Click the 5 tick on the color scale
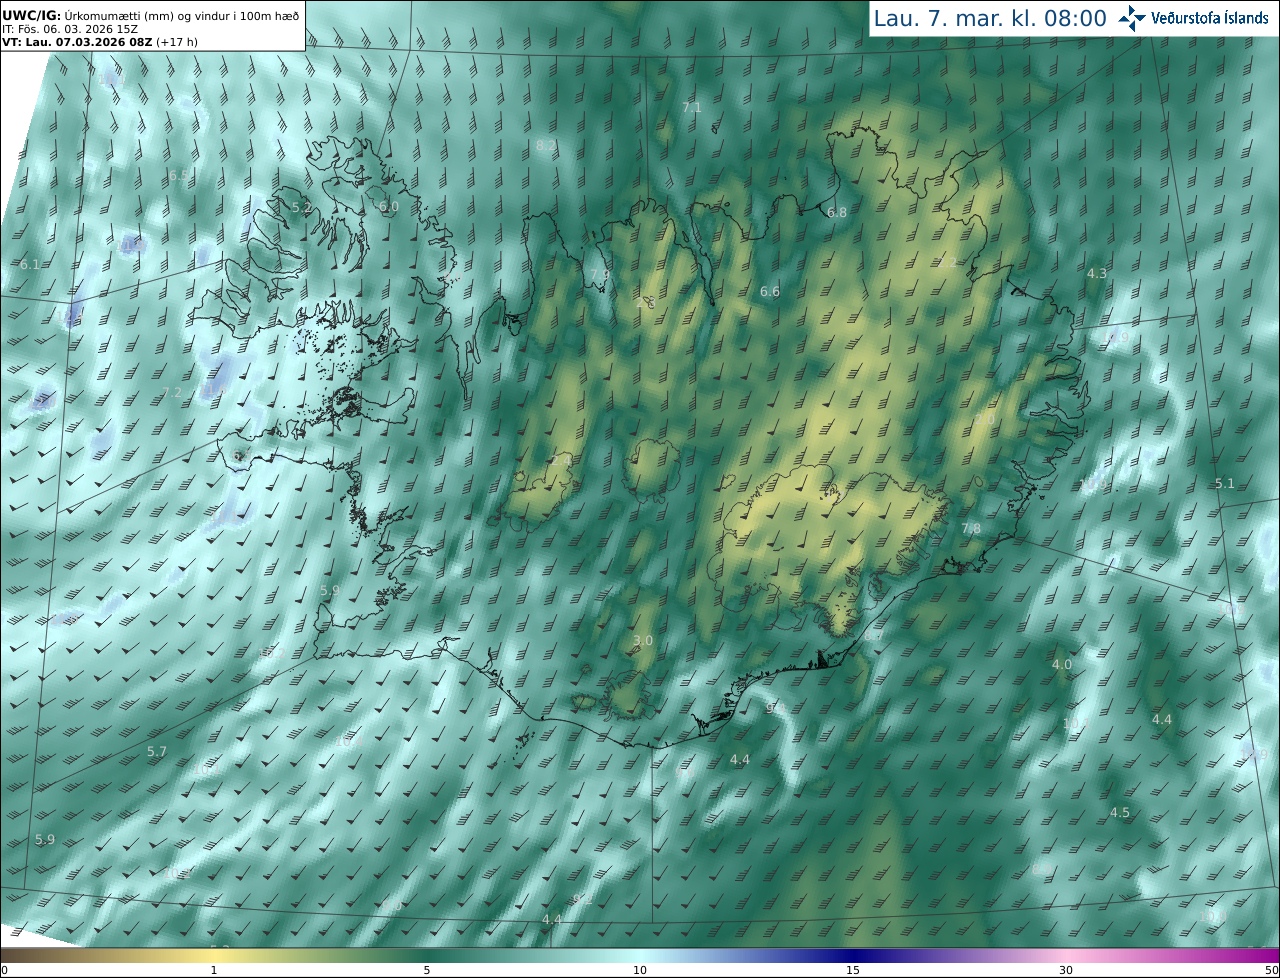 tap(427, 970)
